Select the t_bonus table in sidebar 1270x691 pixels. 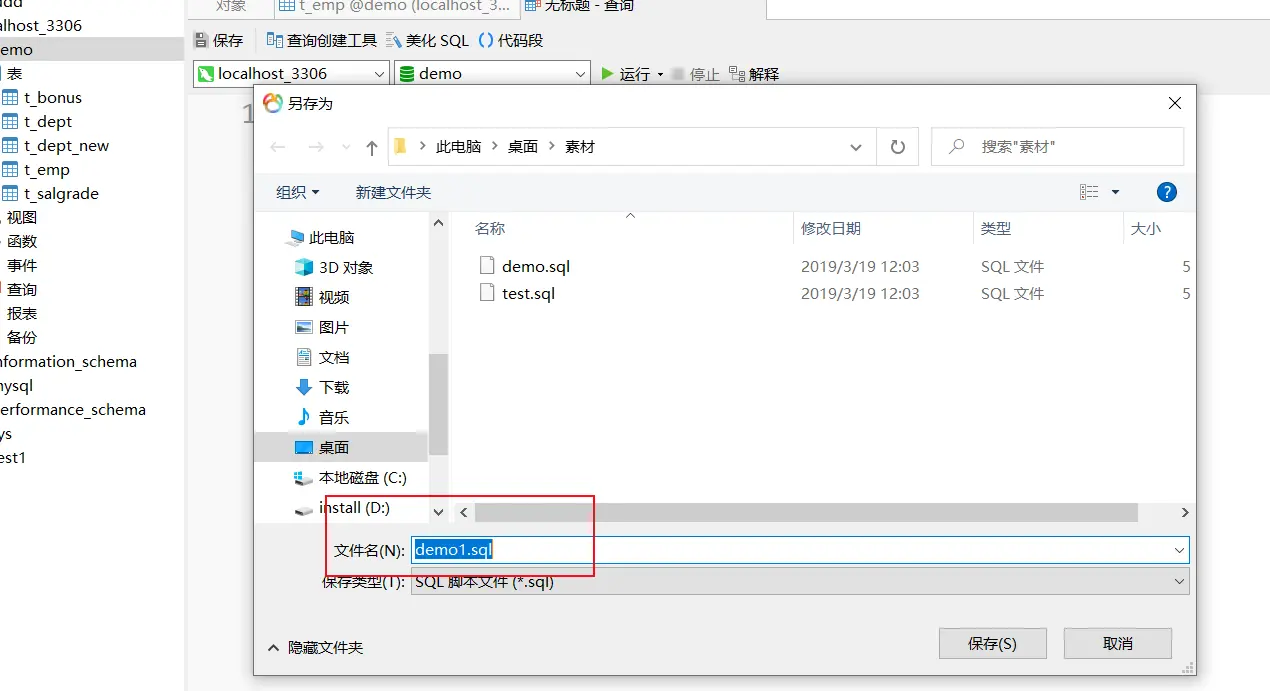click(x=53, y=97)
